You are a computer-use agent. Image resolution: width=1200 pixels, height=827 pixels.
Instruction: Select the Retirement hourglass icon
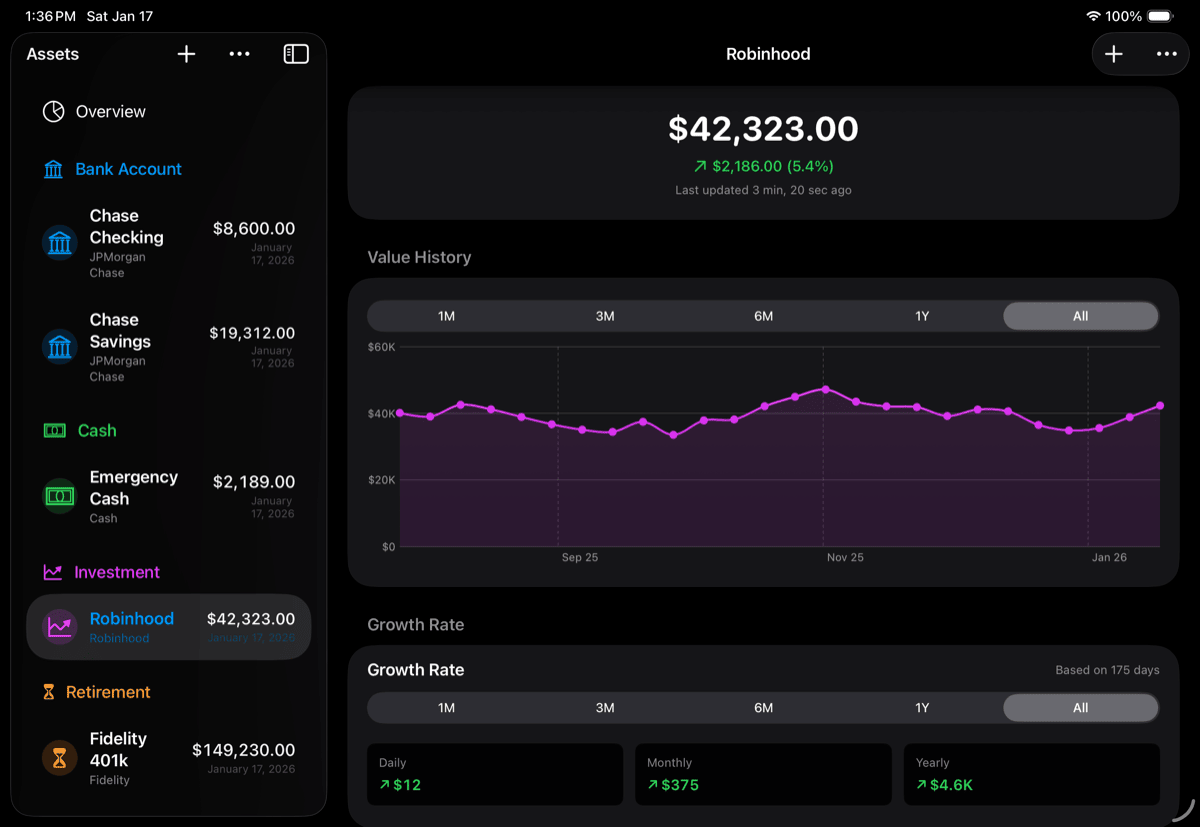(x=48, y=691)
